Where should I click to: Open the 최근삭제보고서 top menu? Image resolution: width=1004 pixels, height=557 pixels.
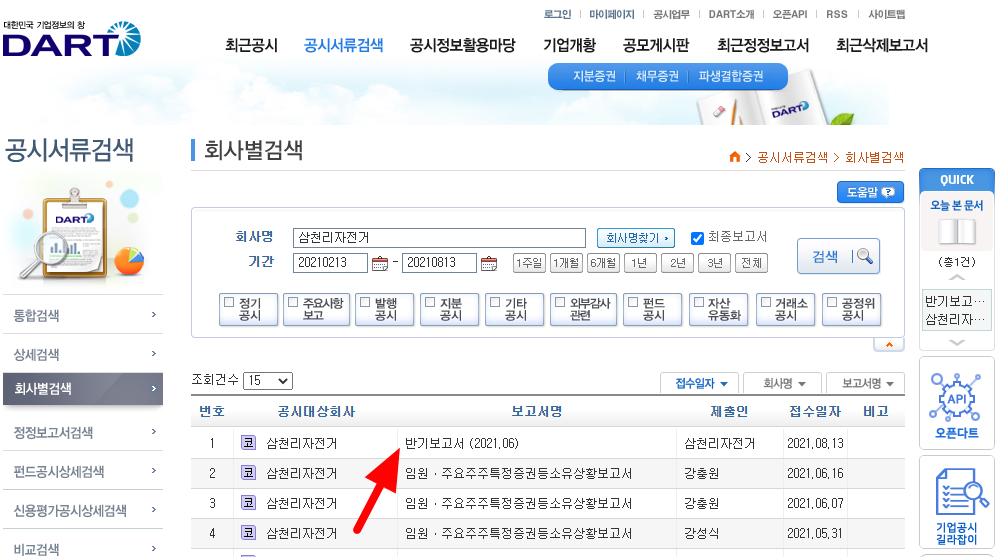pyautogui.click(x=882, y=45)
